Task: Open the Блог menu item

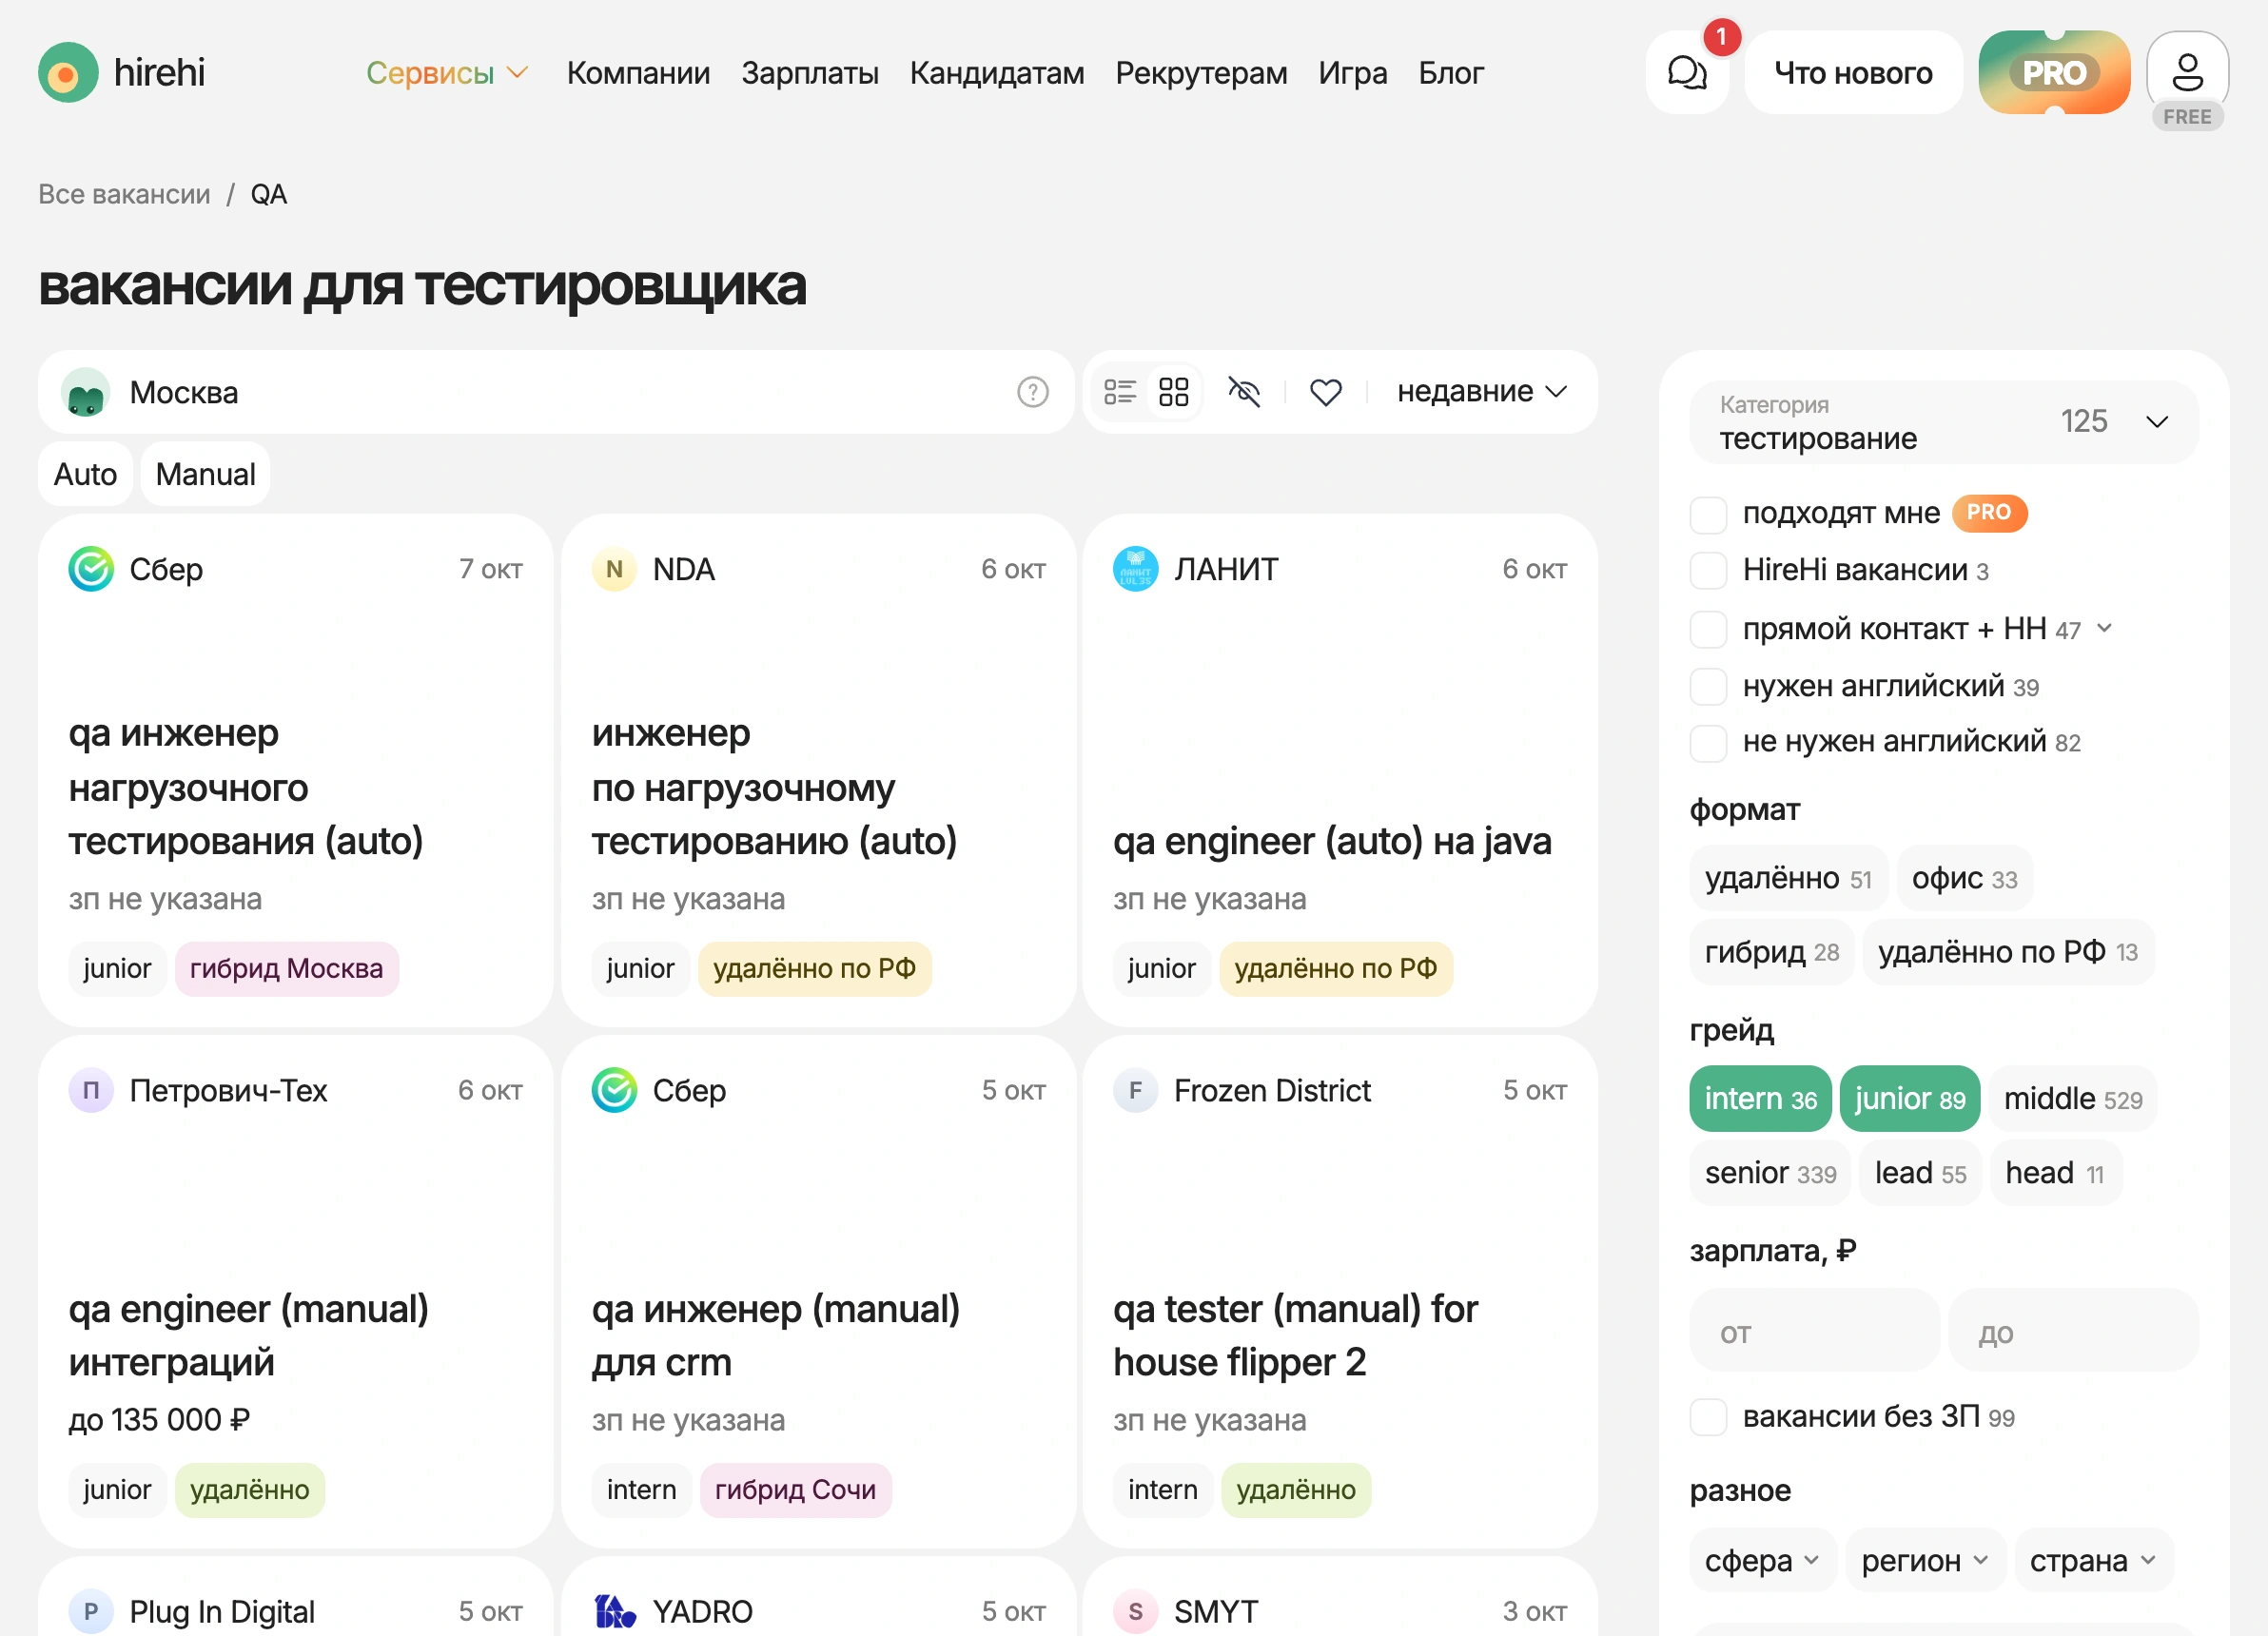Action: pyautogui.click(x=1450, y=72)
